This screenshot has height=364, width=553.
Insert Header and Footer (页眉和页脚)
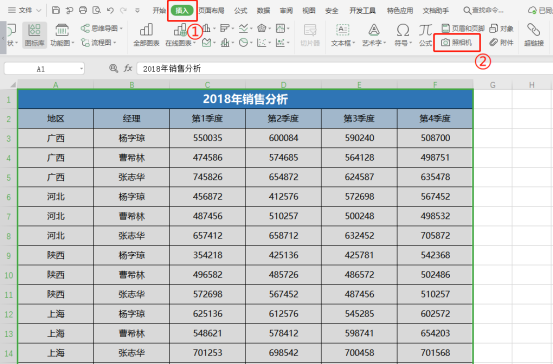(x=463, y=28)
